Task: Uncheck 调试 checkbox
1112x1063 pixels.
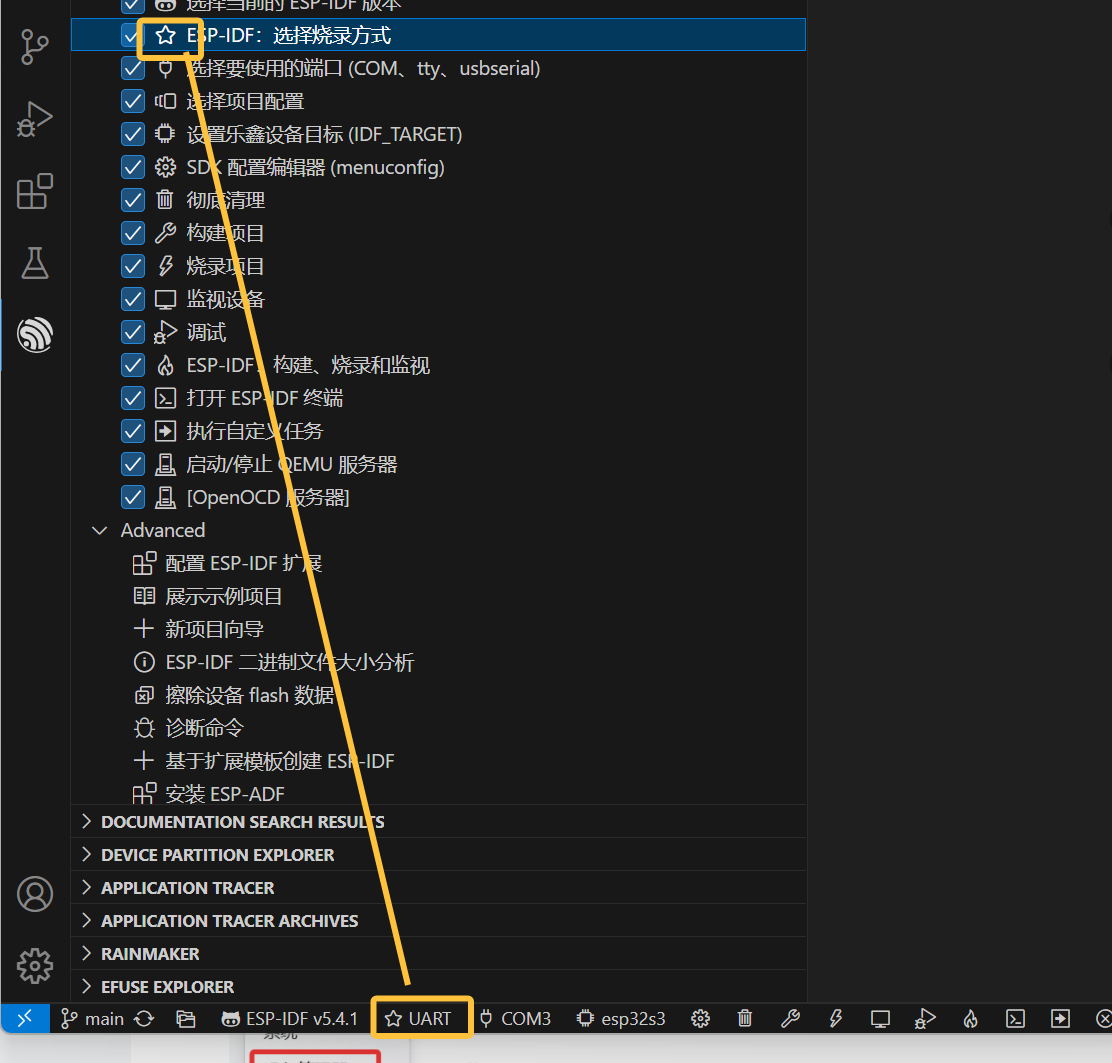Action: [133, 332]
